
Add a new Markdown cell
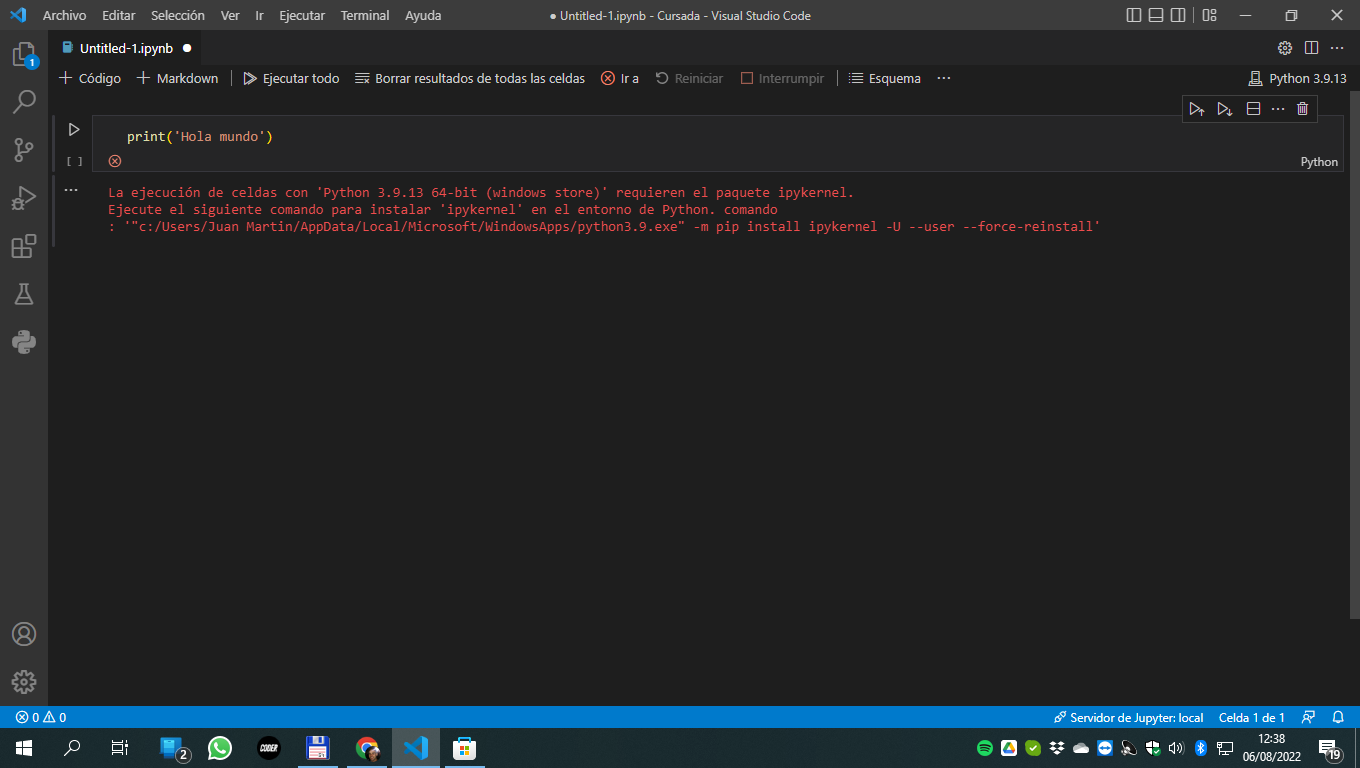point(177,78)
